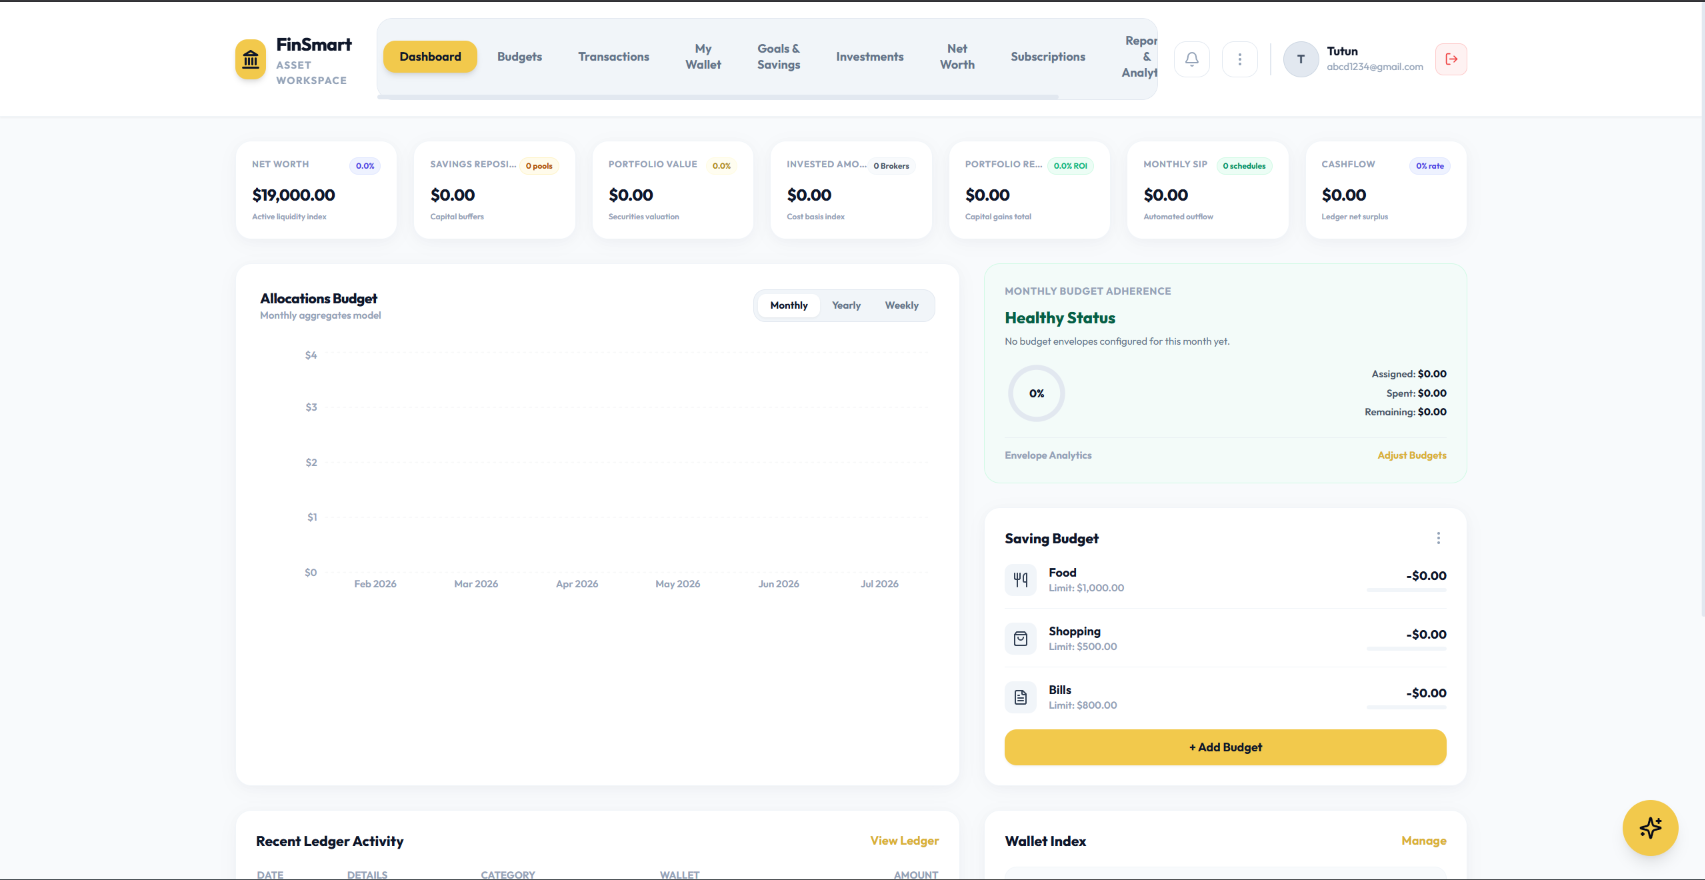The image size is (1705, 880).
Task: Click the Allocations Budget heading
Action: pyautogui.click(x=319, y=298)
